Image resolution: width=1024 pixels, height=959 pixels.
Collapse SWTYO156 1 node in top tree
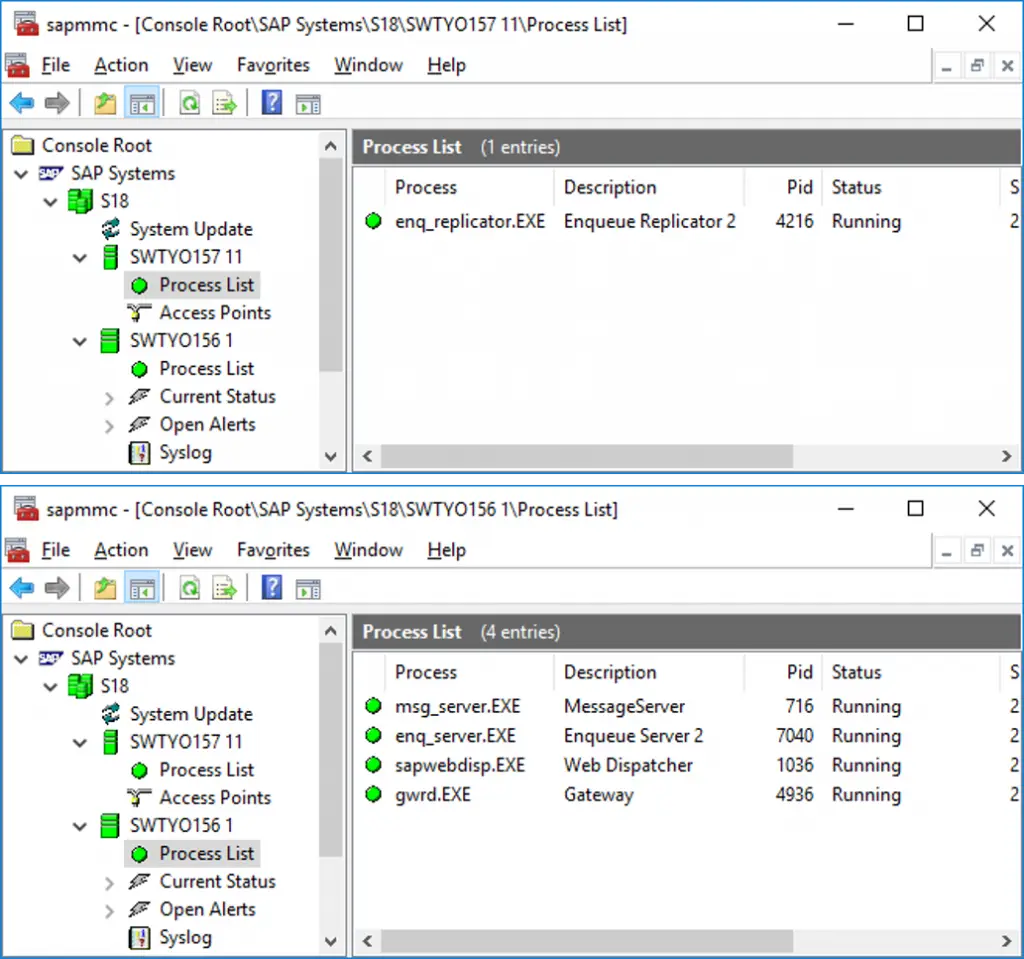click(x=80, y=341)
